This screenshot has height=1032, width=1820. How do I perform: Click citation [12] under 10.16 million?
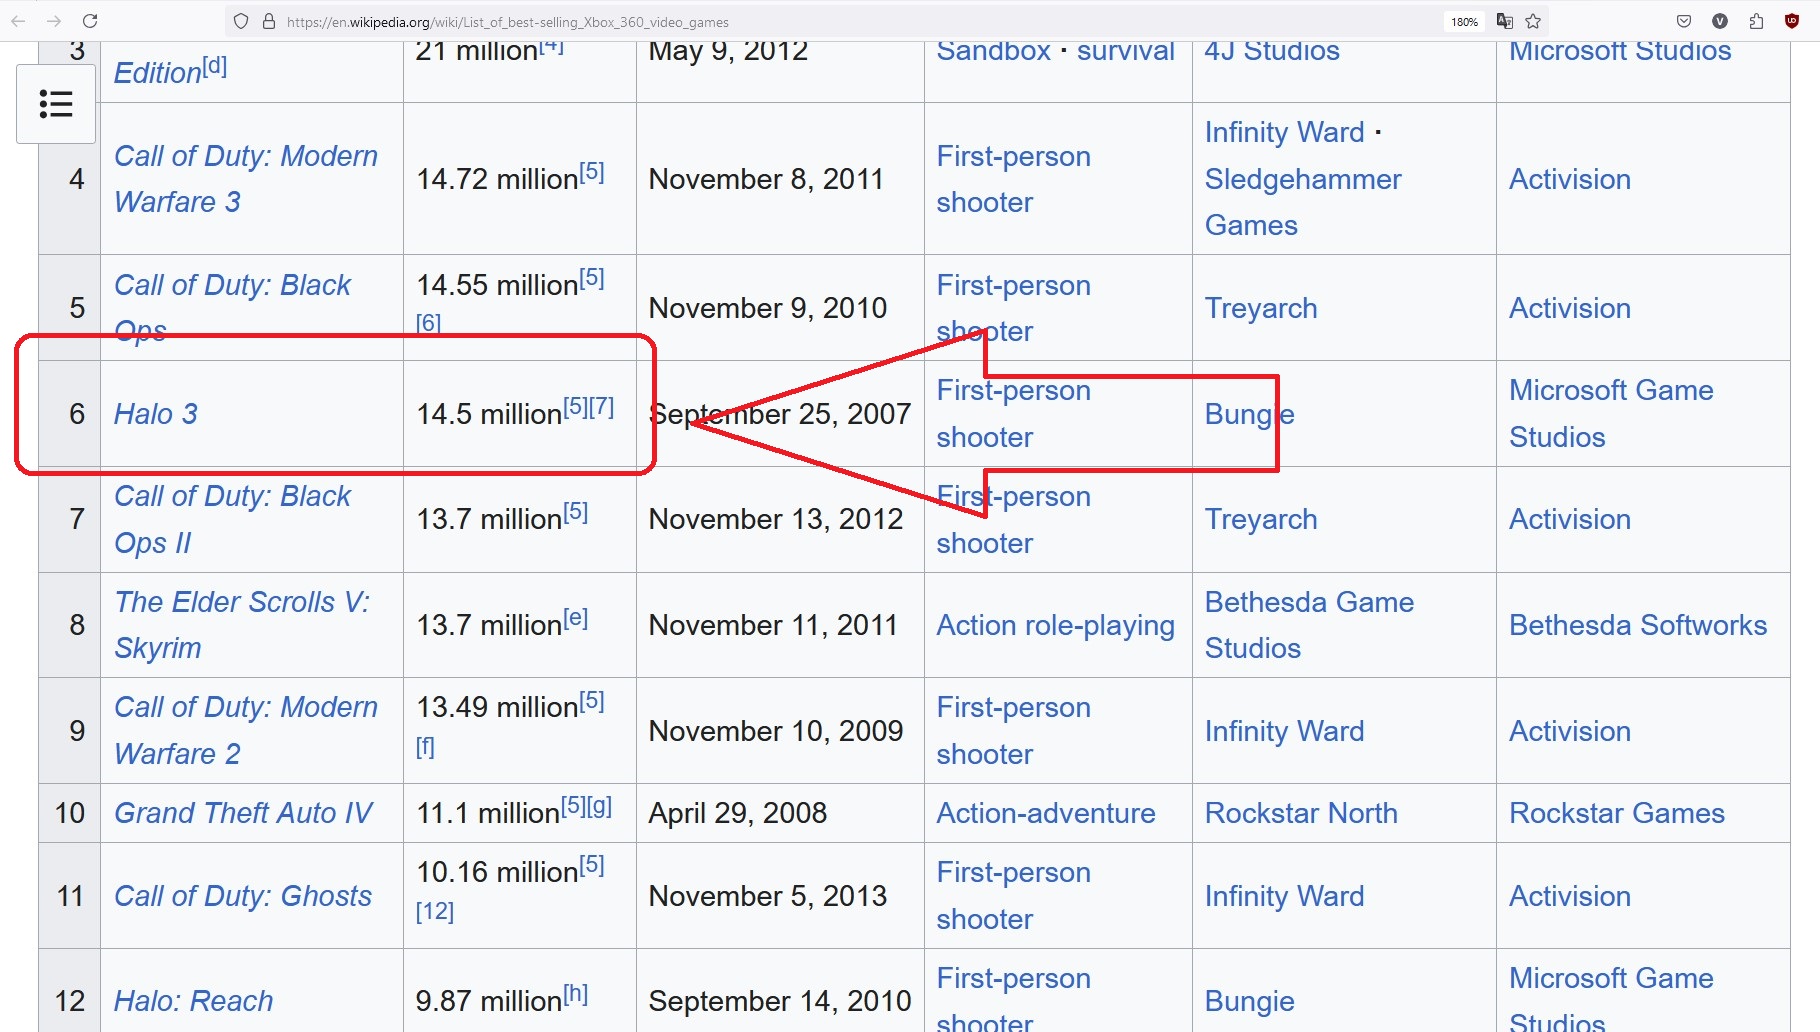click(x=435, y=911)
